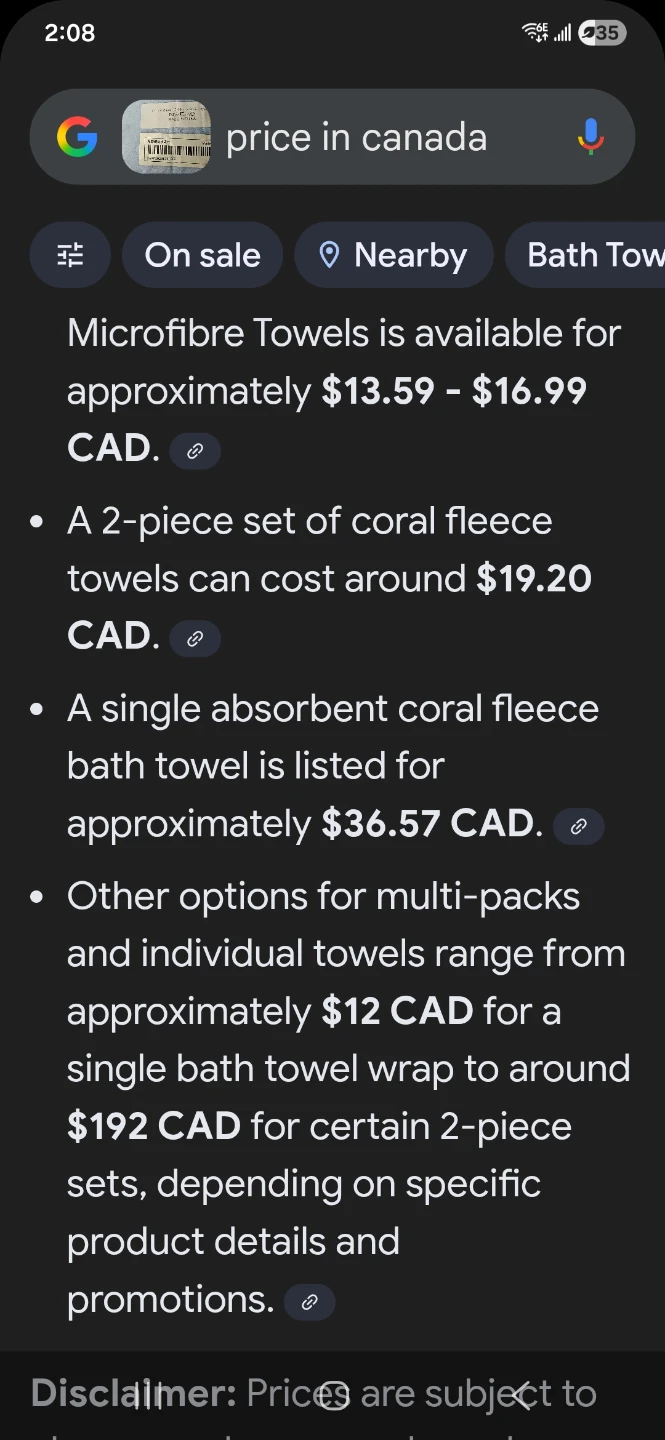Enable the Nearby filter chip
This screenshot has width=665, height=1440.
tap(393, 255)
